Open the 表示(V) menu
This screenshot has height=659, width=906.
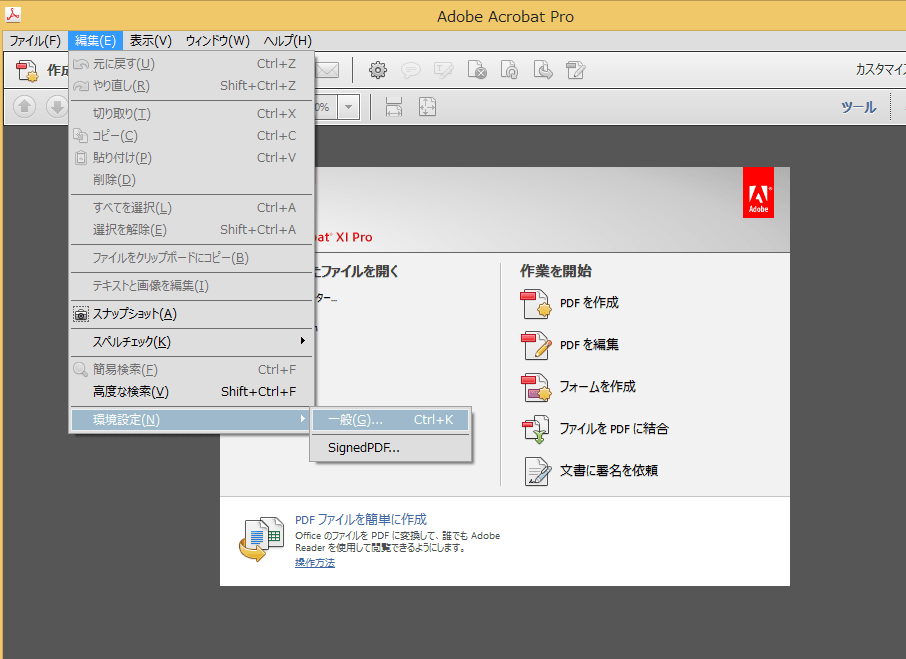point(150,40)
